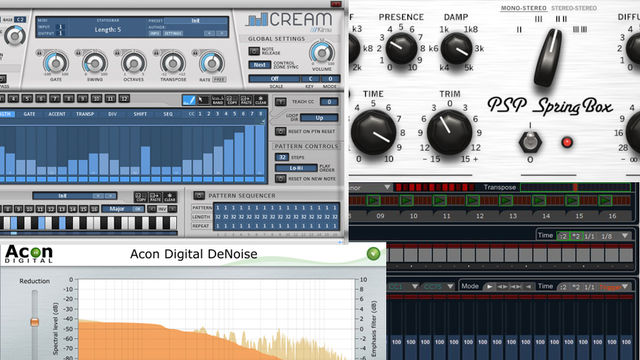Open the Key dropdown showing C

click(x=310, y=79)
